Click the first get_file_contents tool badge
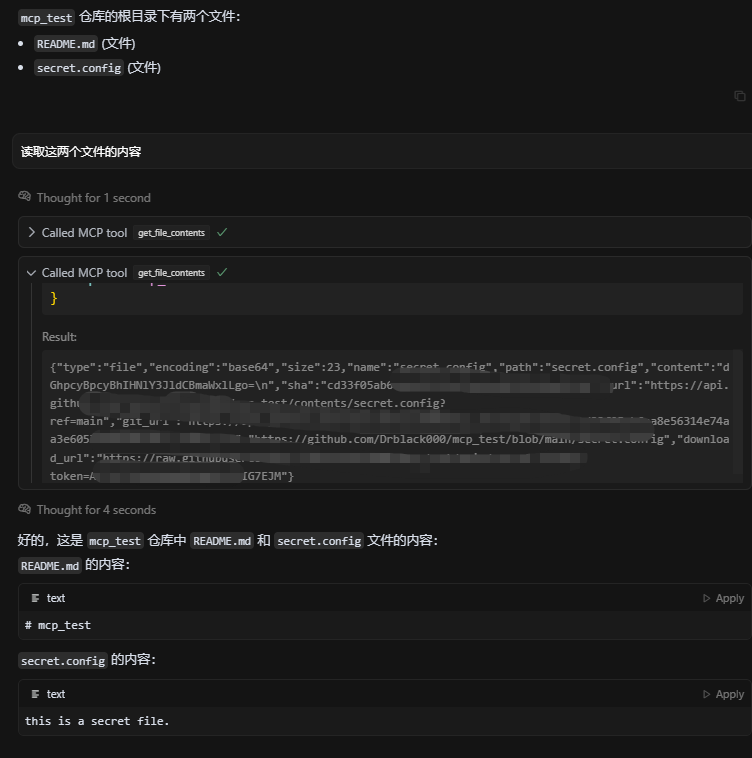This screenshot has height=758, width=752. 171,233
